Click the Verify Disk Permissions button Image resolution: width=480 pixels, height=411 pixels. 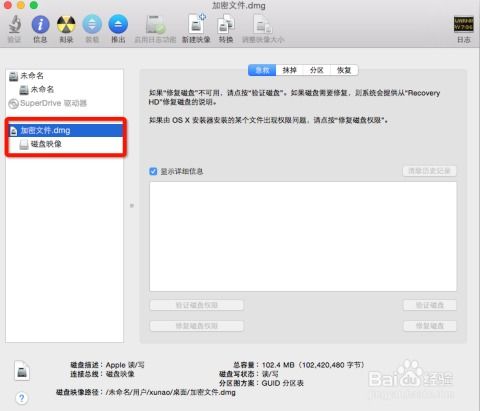coord(197,305)
